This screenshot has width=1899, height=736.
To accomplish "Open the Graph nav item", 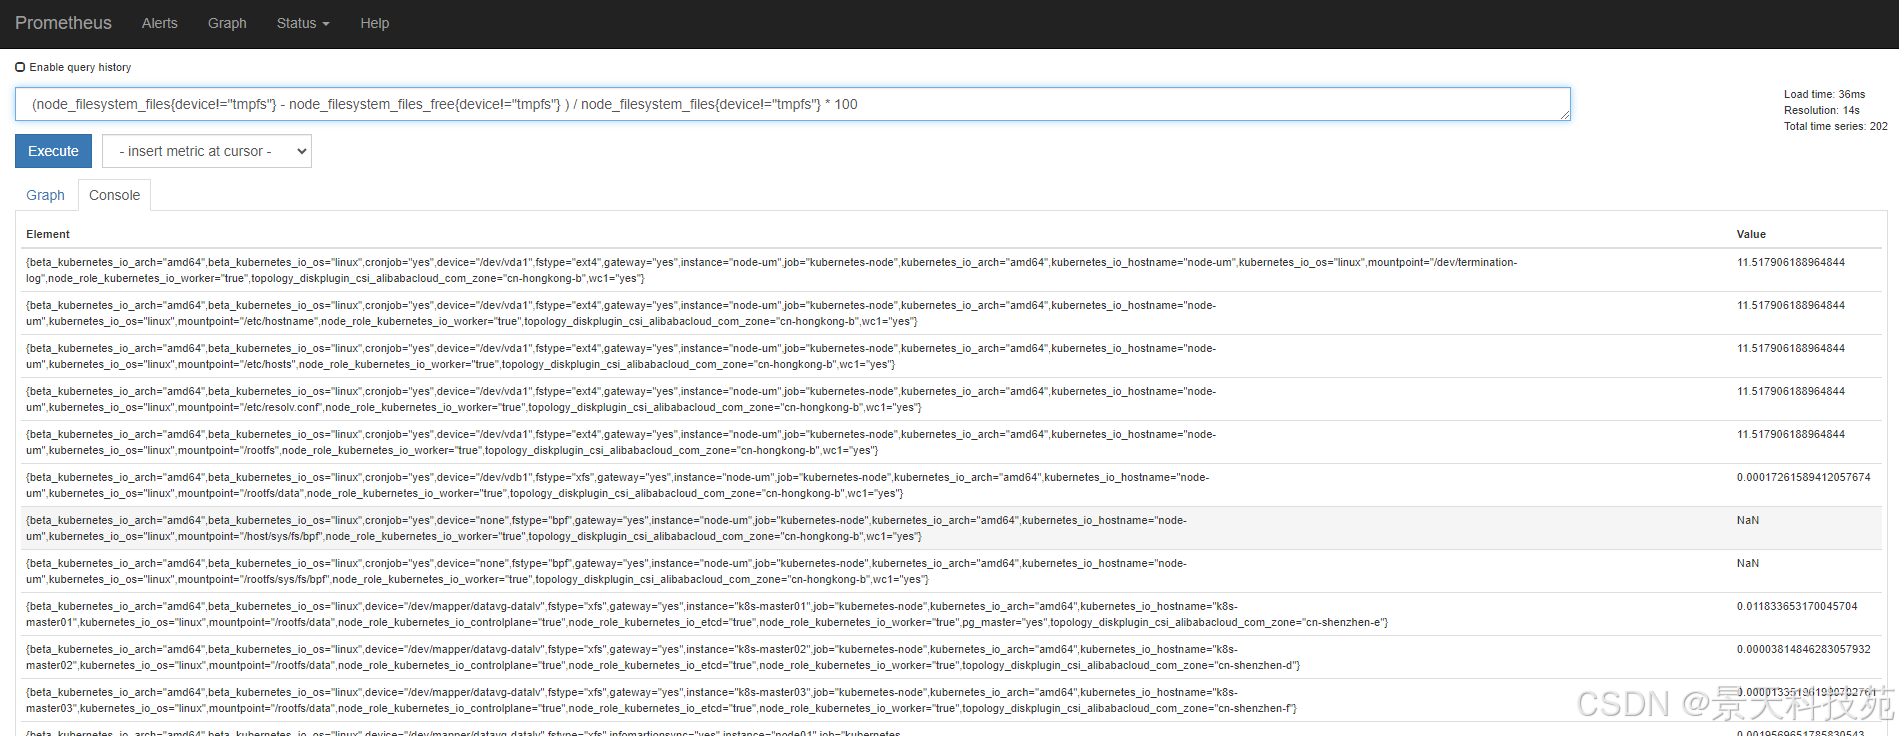I will coord(227,23).
